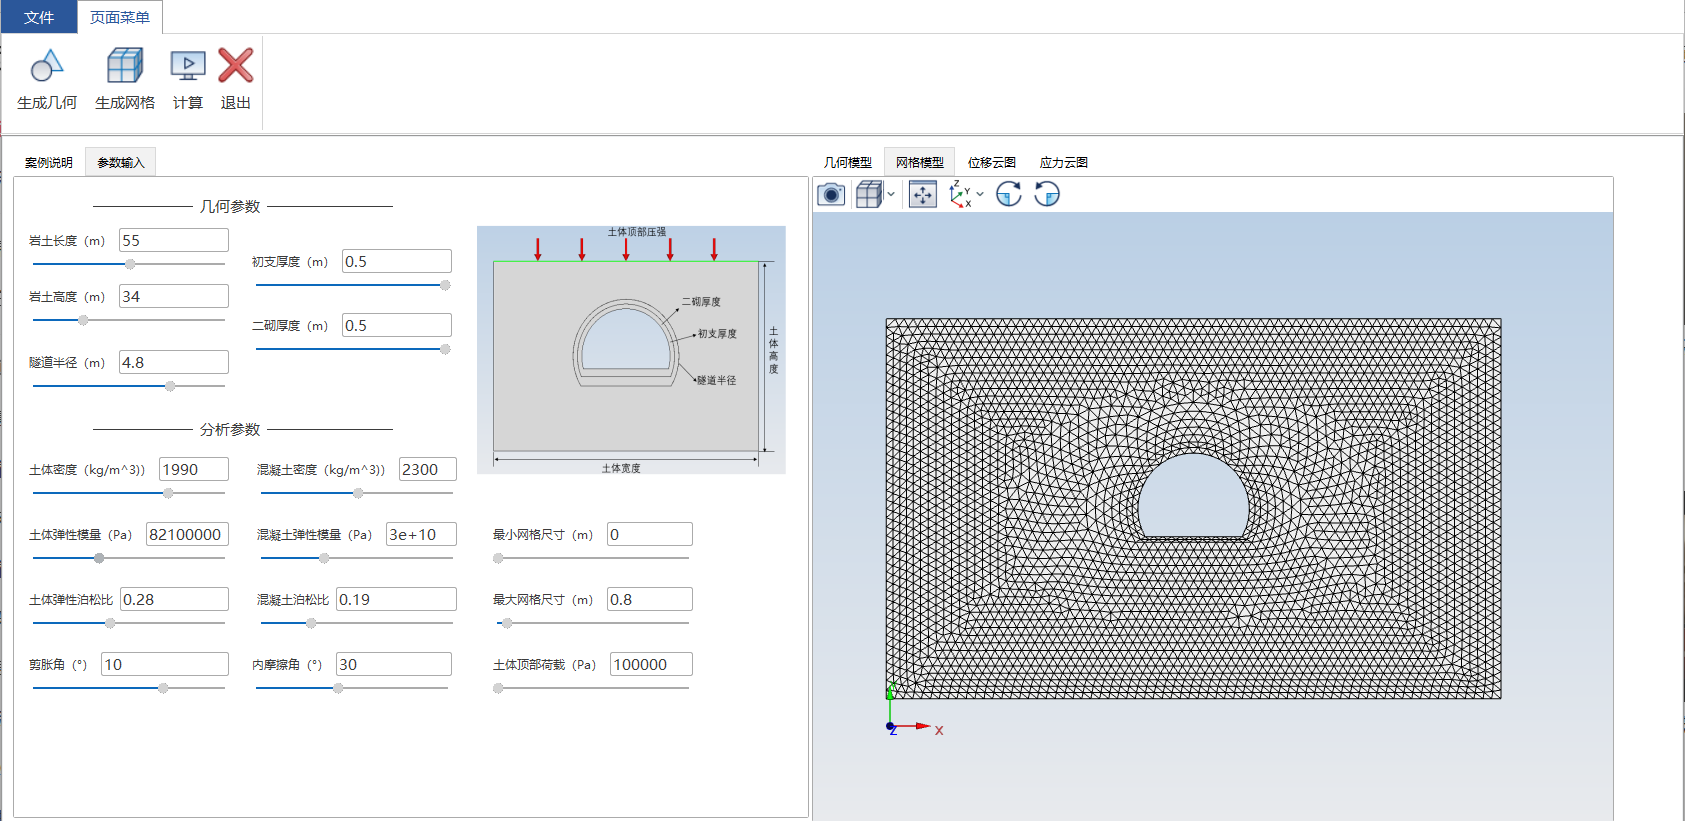This screenshot has width=1685, height=821.
Task: Click the 岩土高度 input field
Action: coord(174,296)
